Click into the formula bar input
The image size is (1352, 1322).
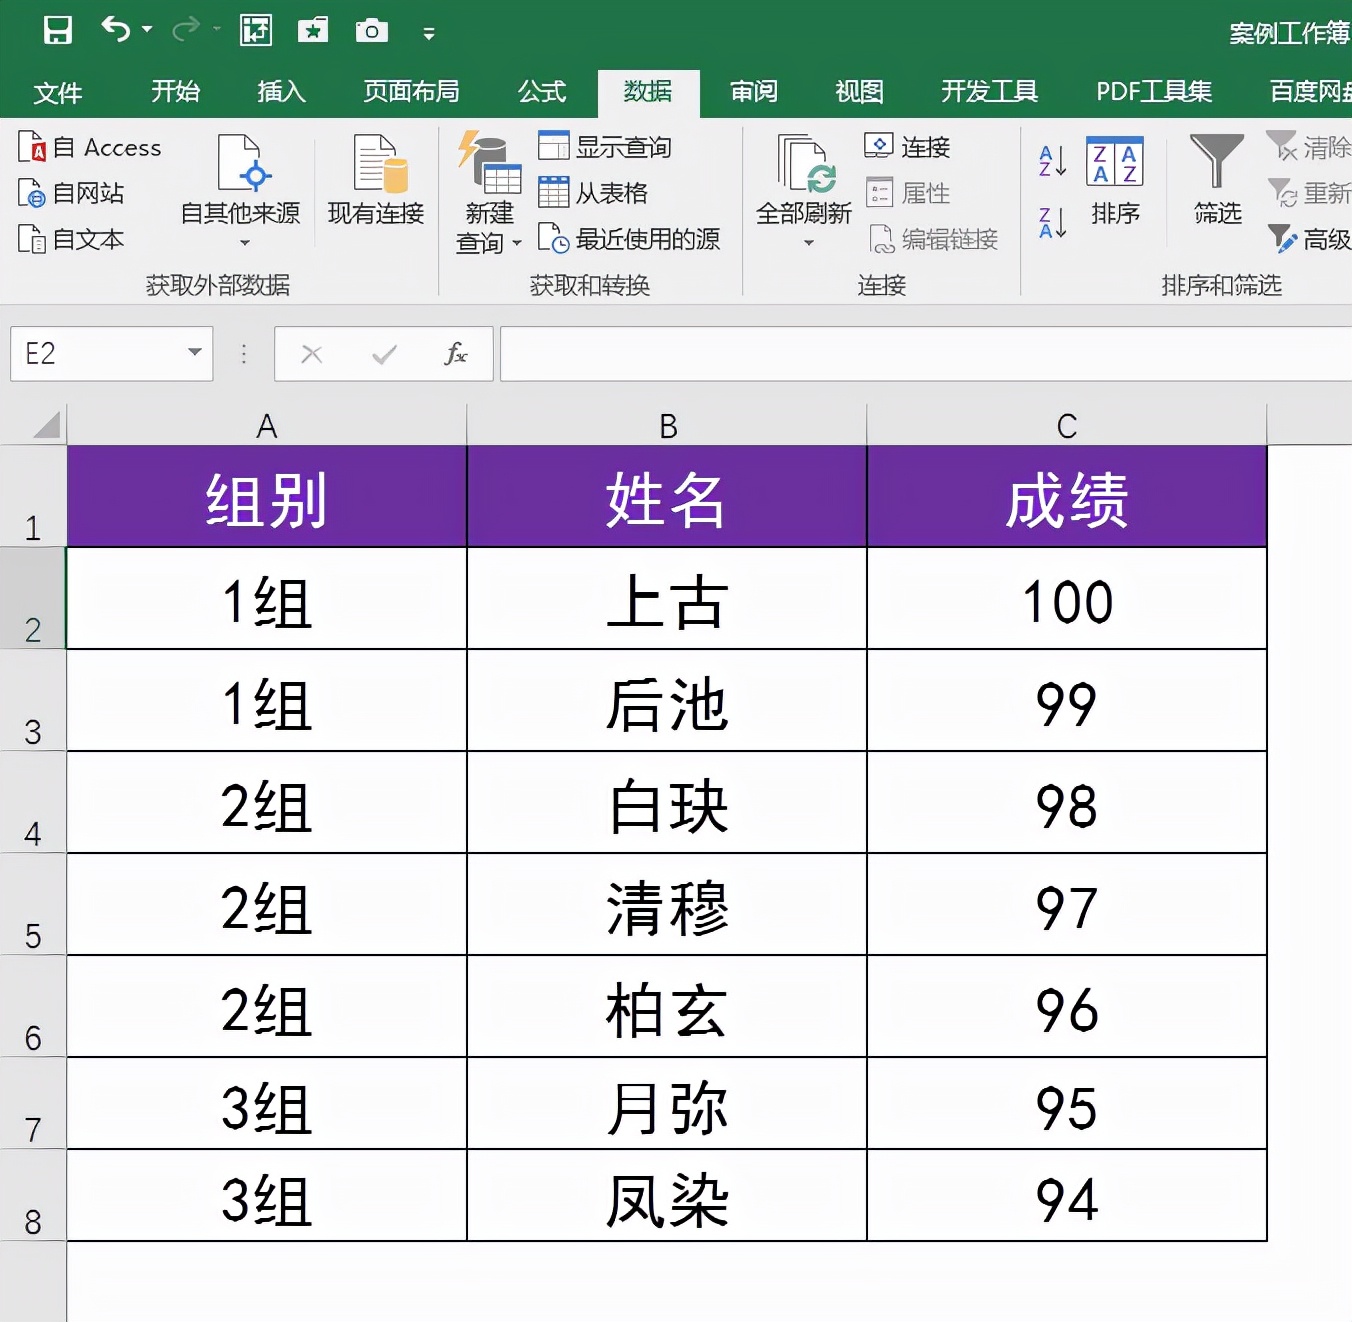926,353
